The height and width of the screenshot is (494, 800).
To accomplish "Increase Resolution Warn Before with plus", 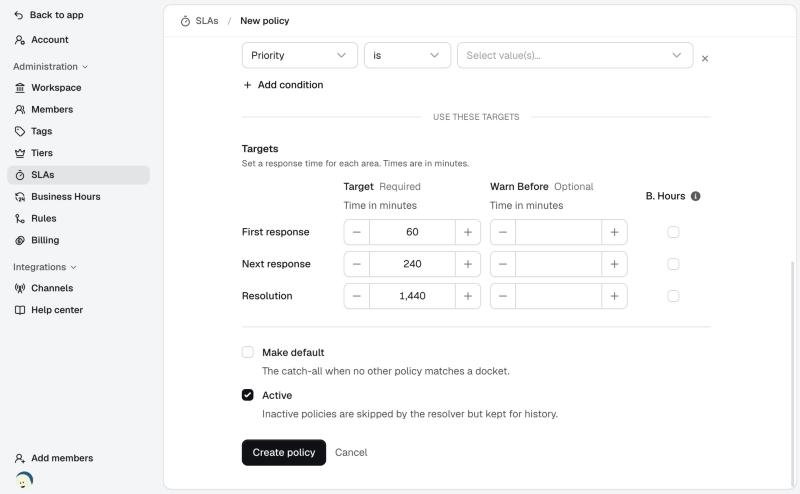I will (x=614, y=296).
